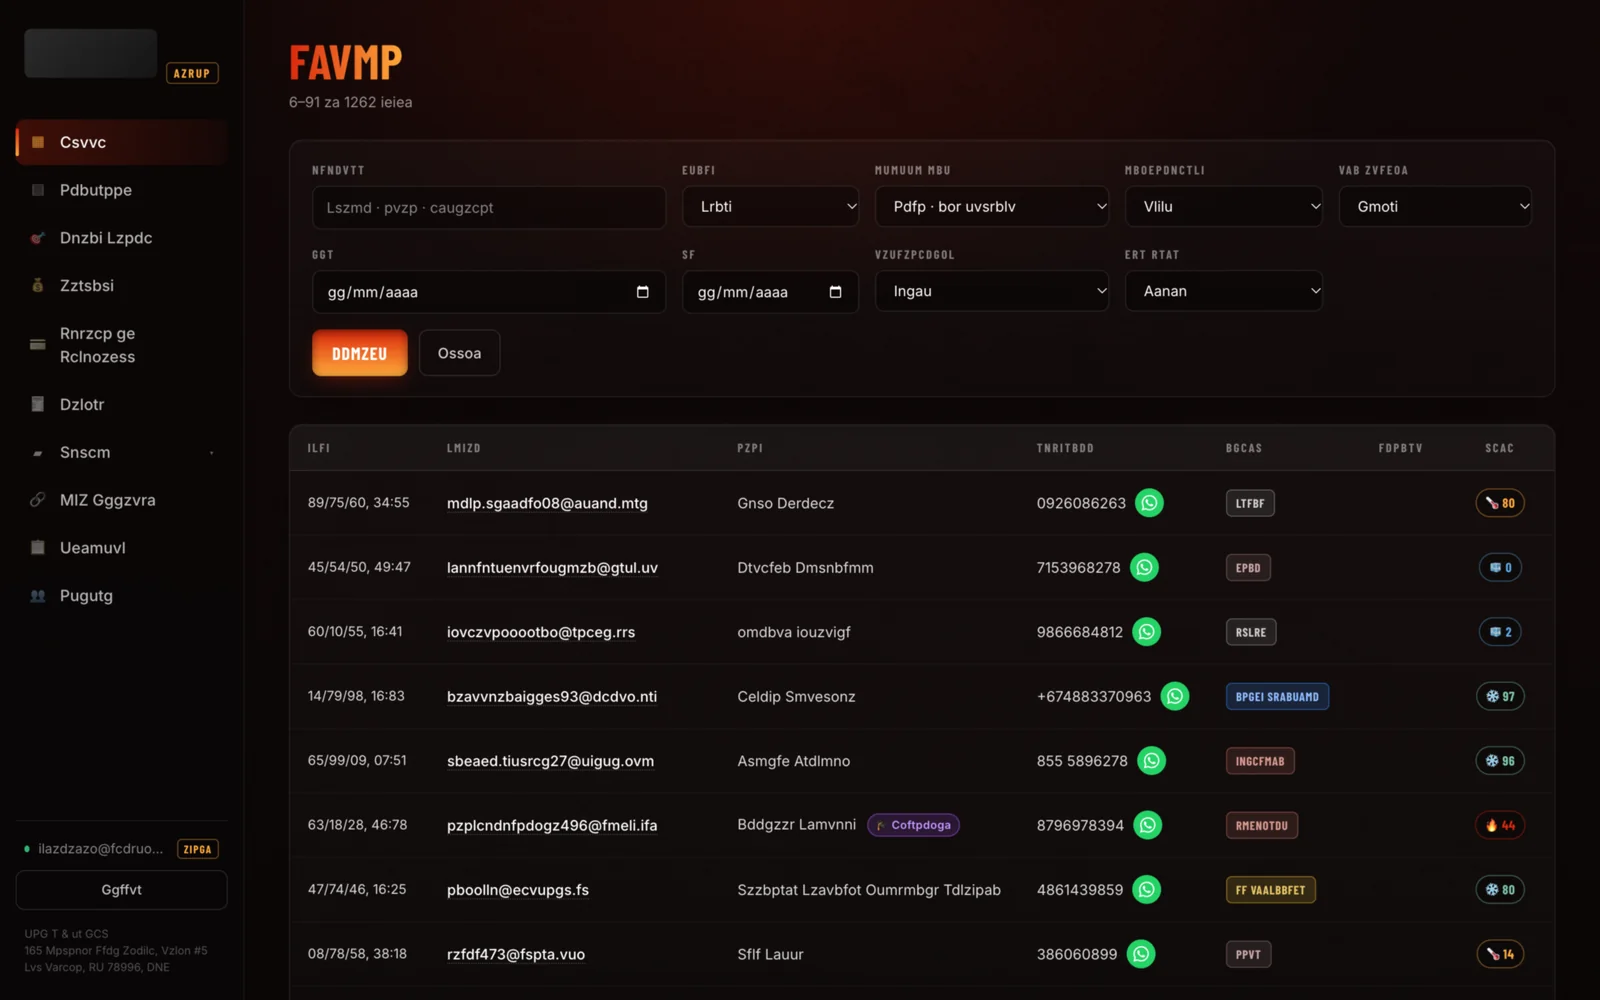Click the calendar icon in GGT date field
Screen dimensions: 1600x1000
click(x=642, y=292)
